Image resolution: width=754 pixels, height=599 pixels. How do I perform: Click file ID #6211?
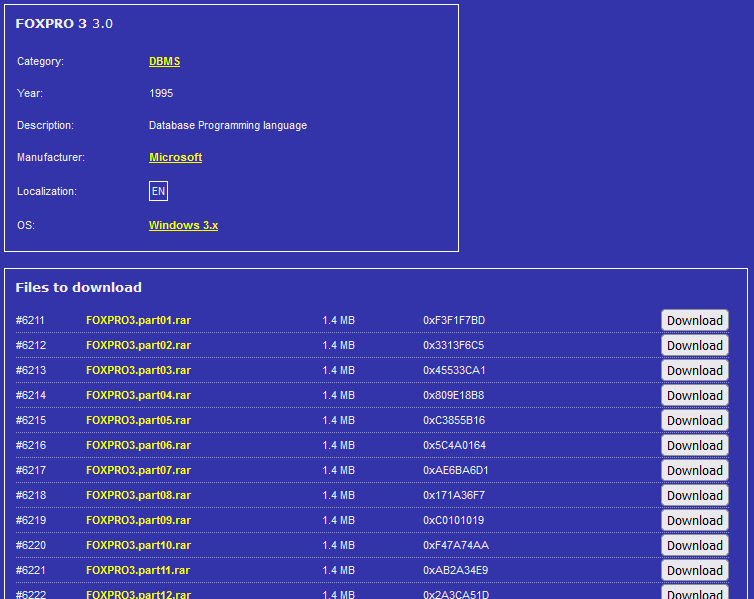30,320
